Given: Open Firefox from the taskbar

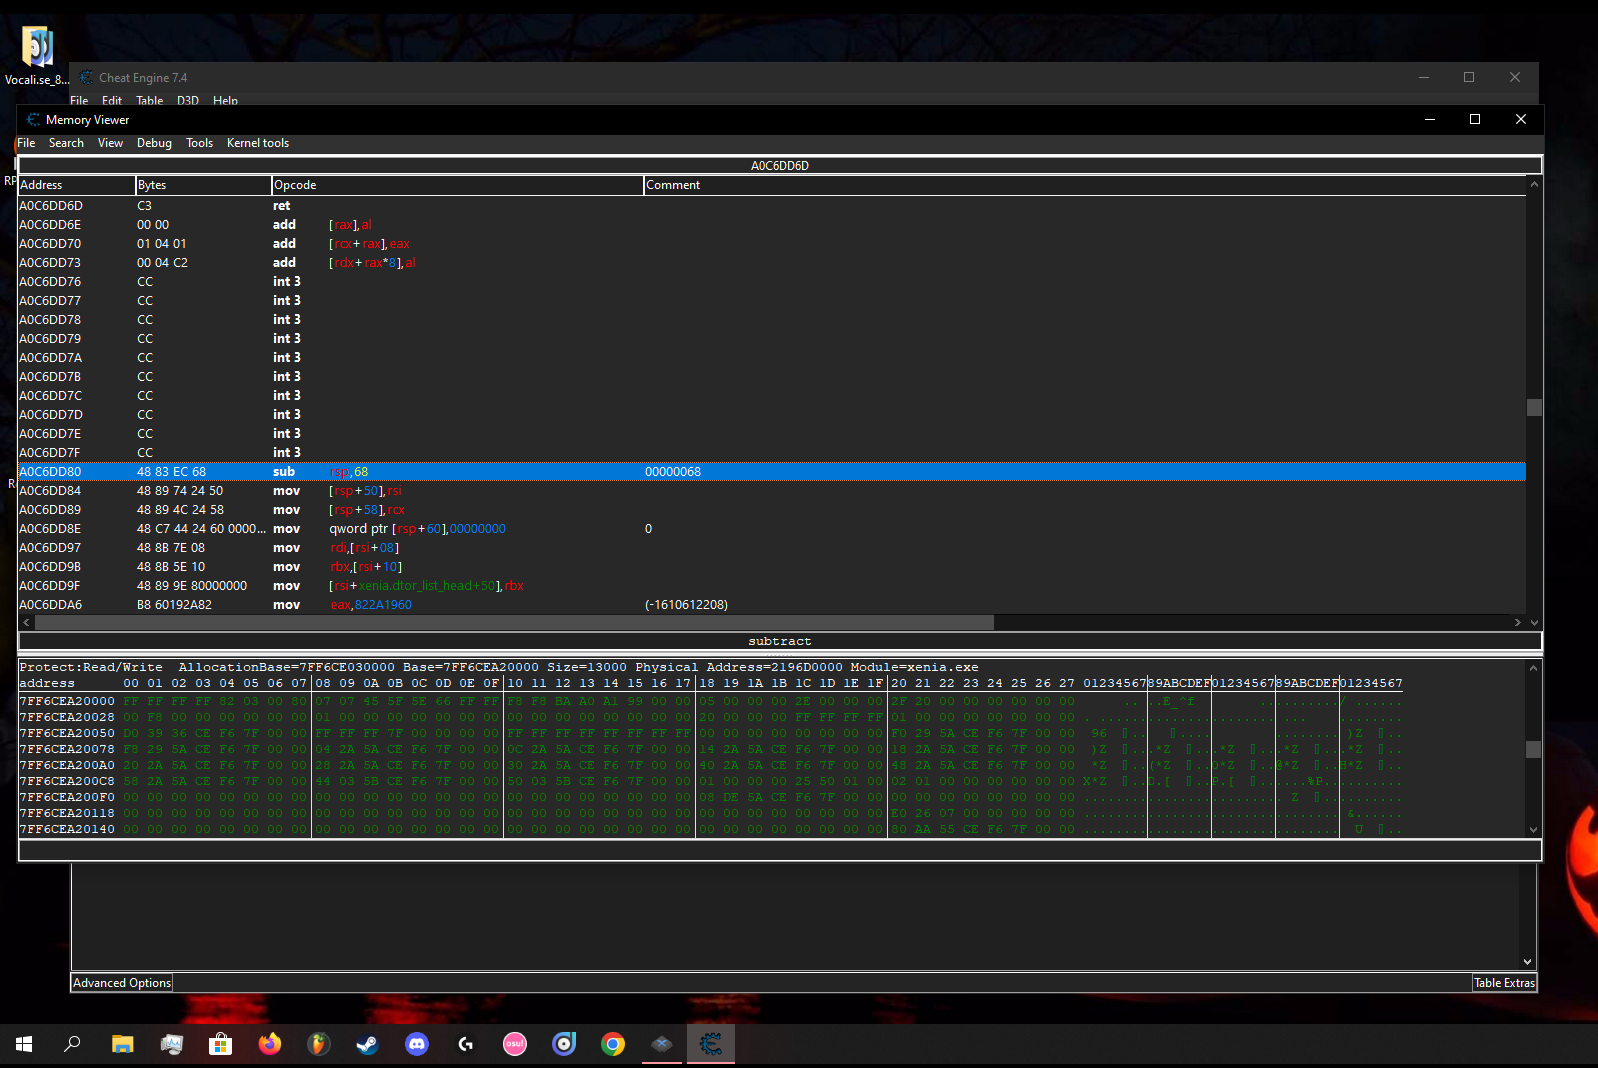Looking at the screenshot, I should [269, 1044].
